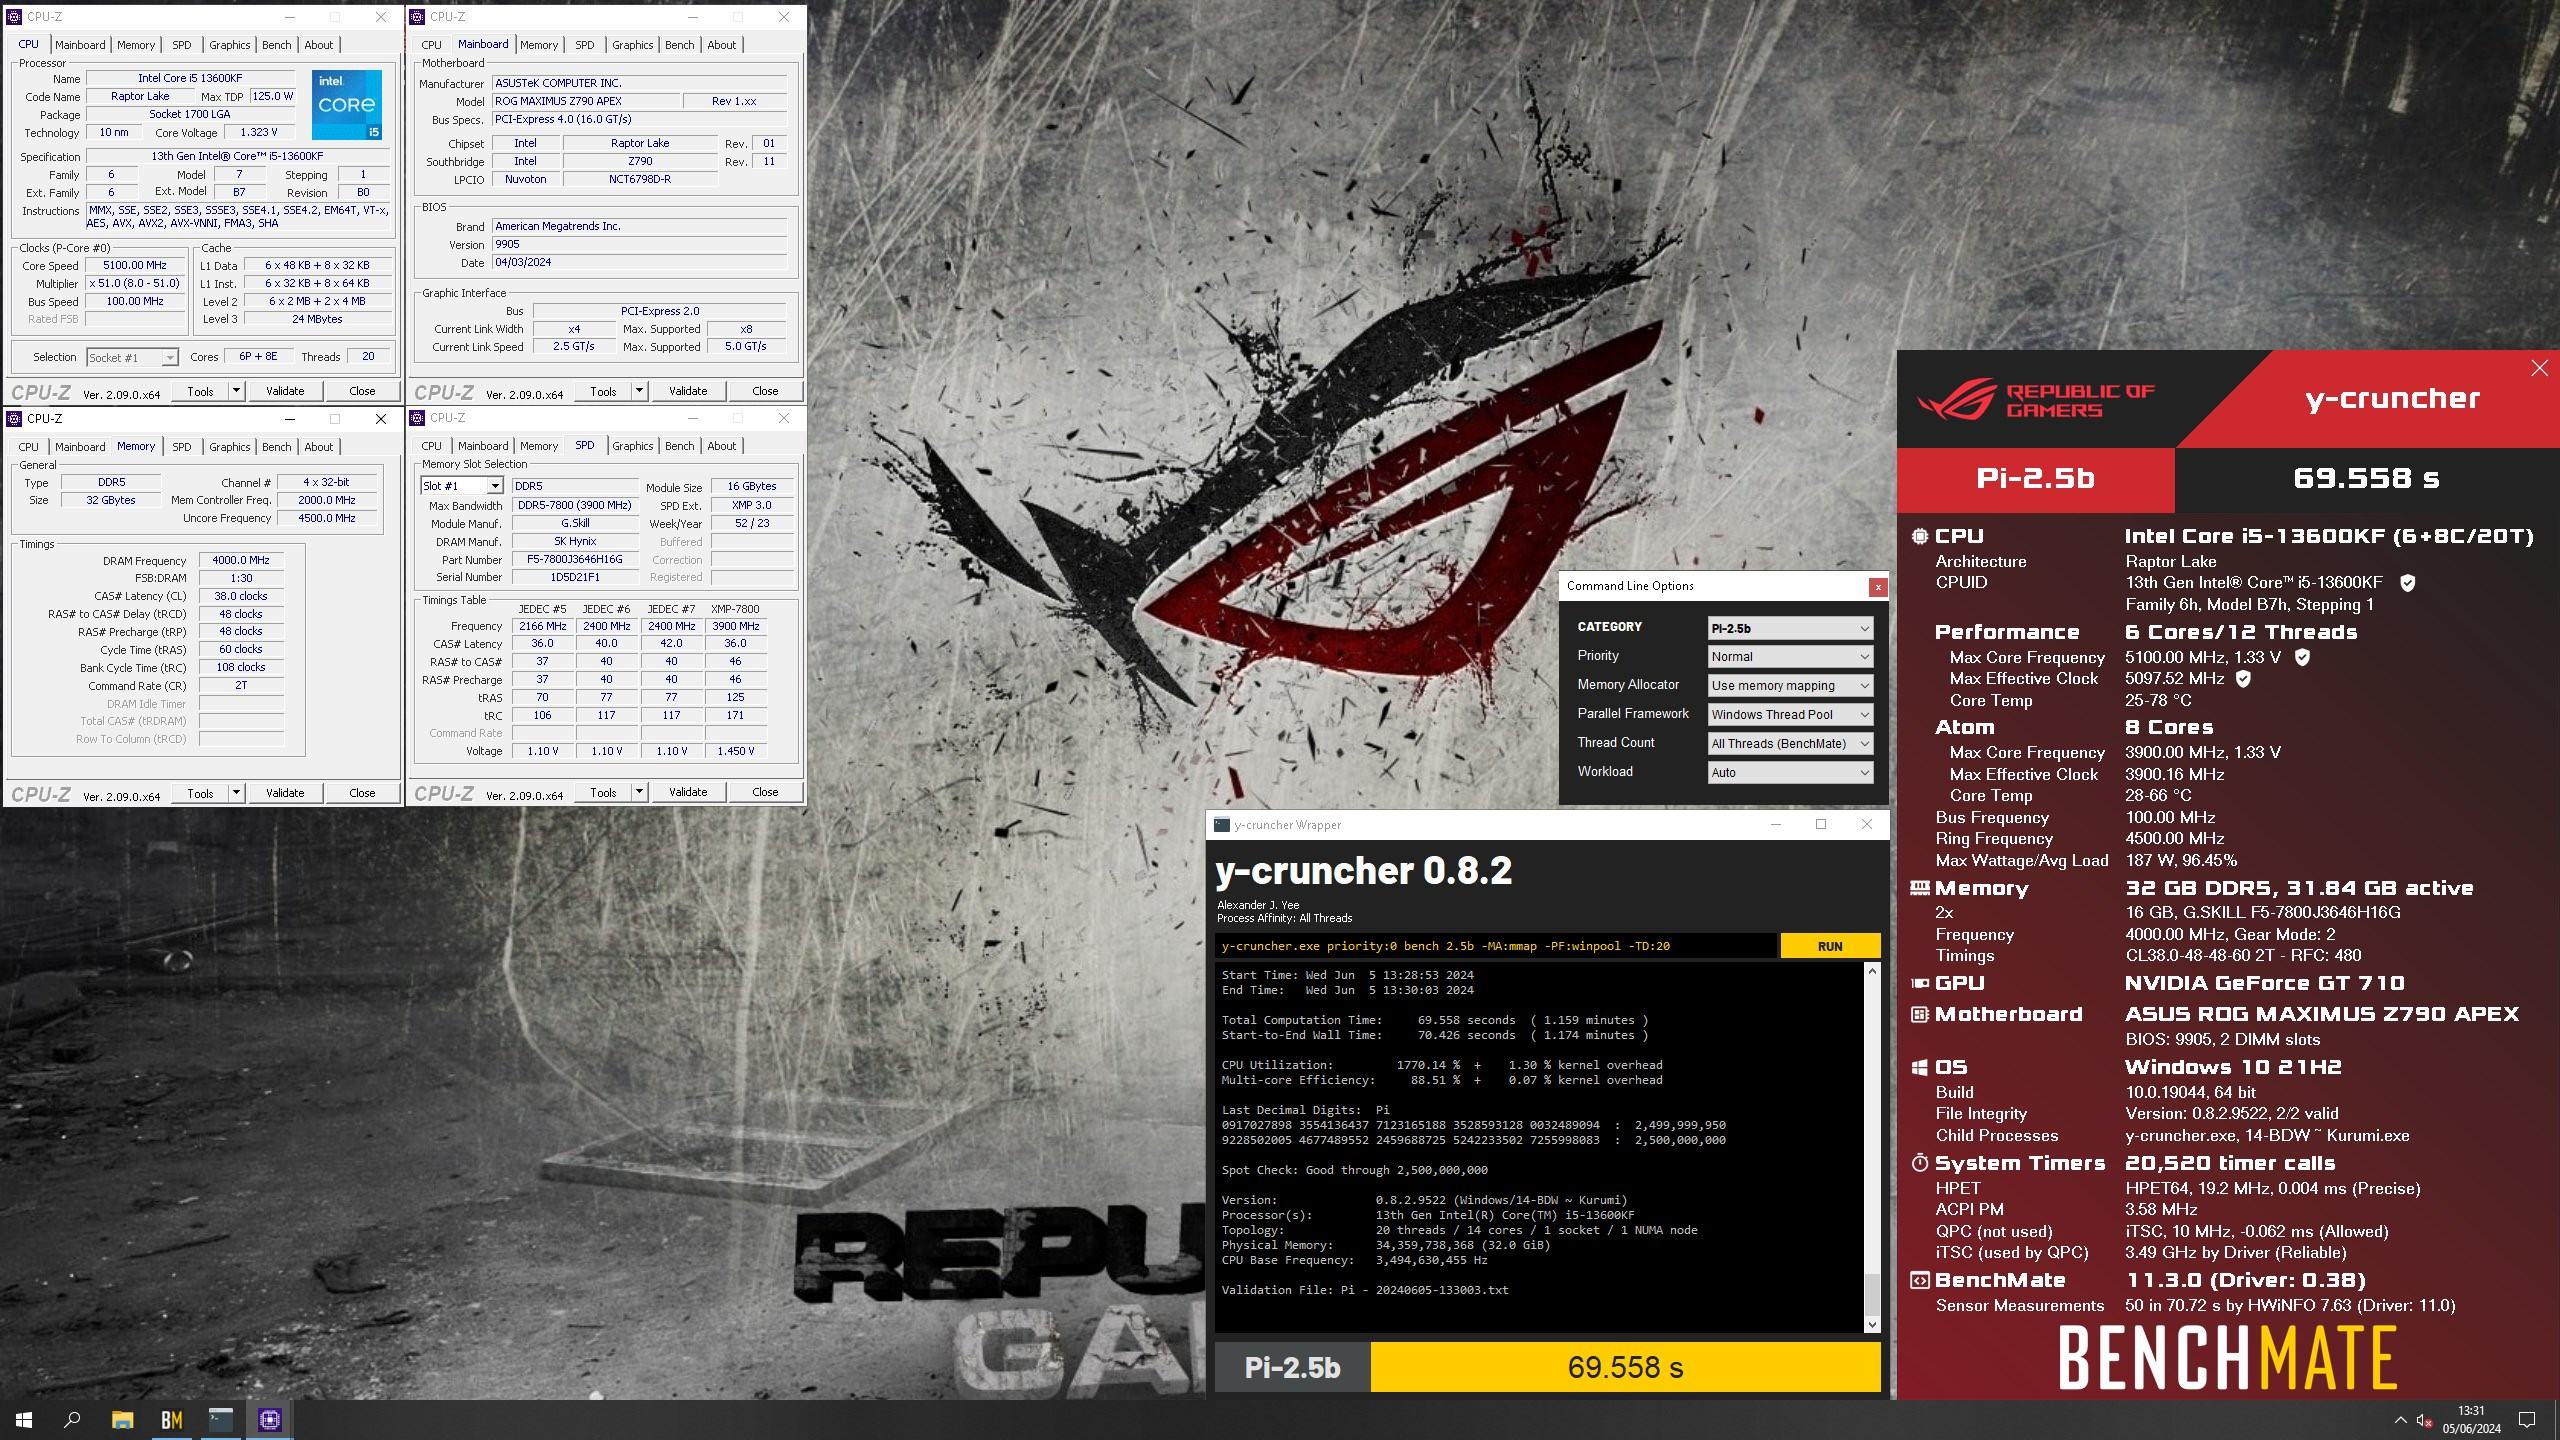This screenshot has height=1440, width=2560.
Task: Open Windows Start menu
Action: 24,1420
